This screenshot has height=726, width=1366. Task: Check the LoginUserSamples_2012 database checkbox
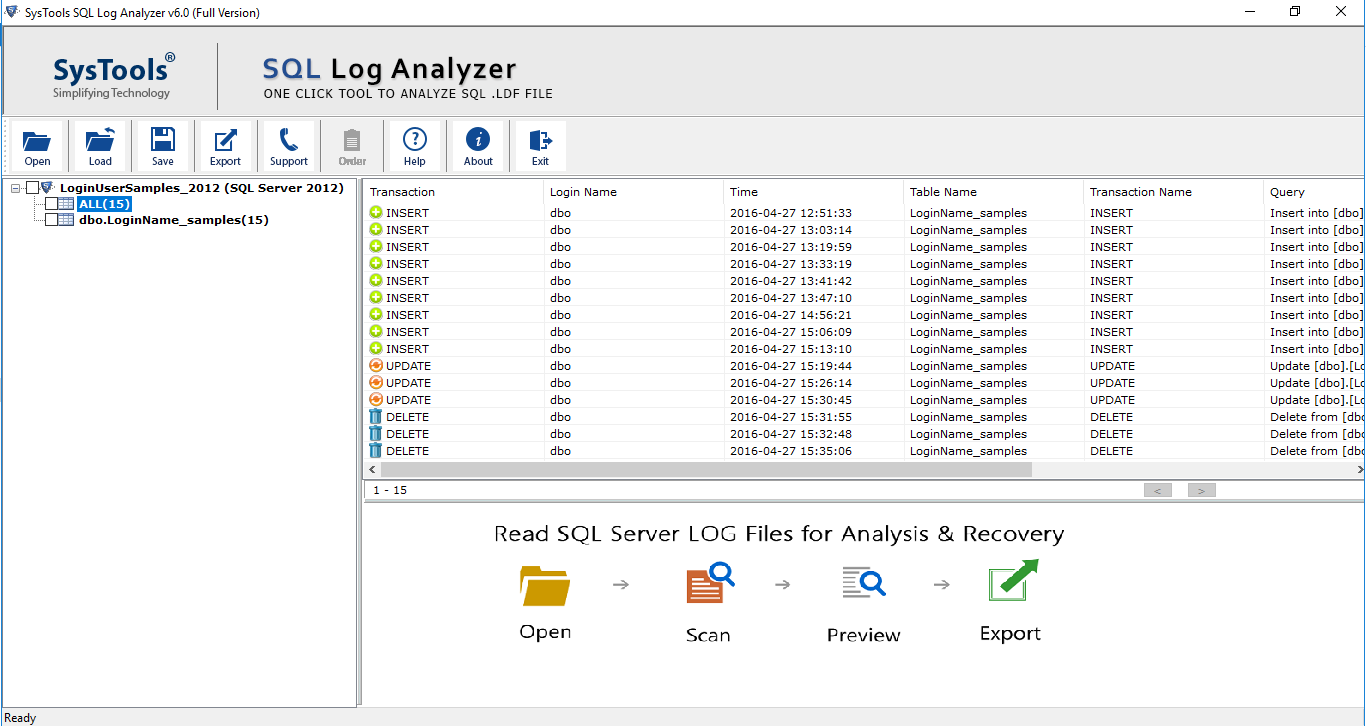click(x=32, y=188)
